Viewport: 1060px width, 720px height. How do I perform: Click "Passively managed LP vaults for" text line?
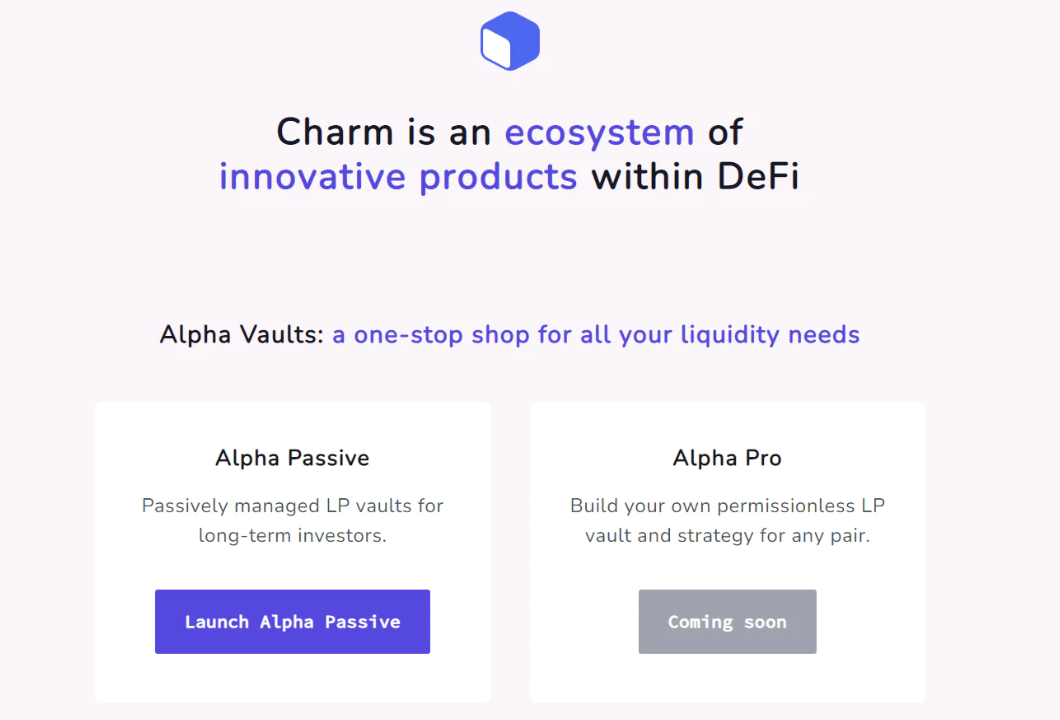coord(292,505)
